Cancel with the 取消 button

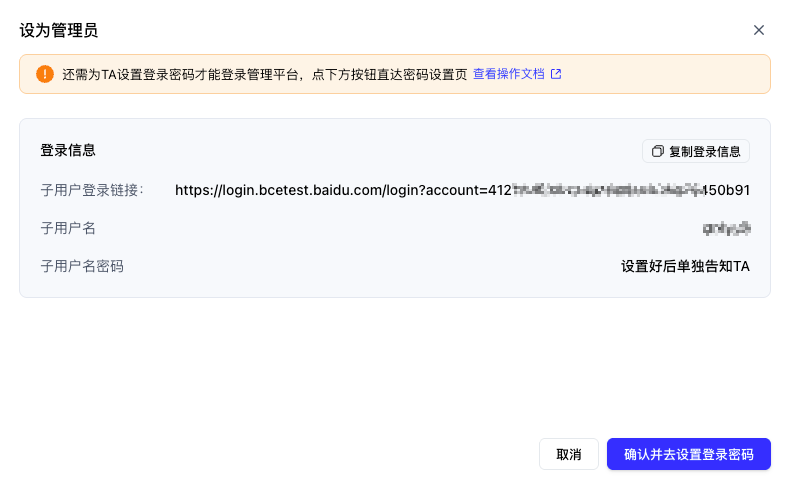569,454
